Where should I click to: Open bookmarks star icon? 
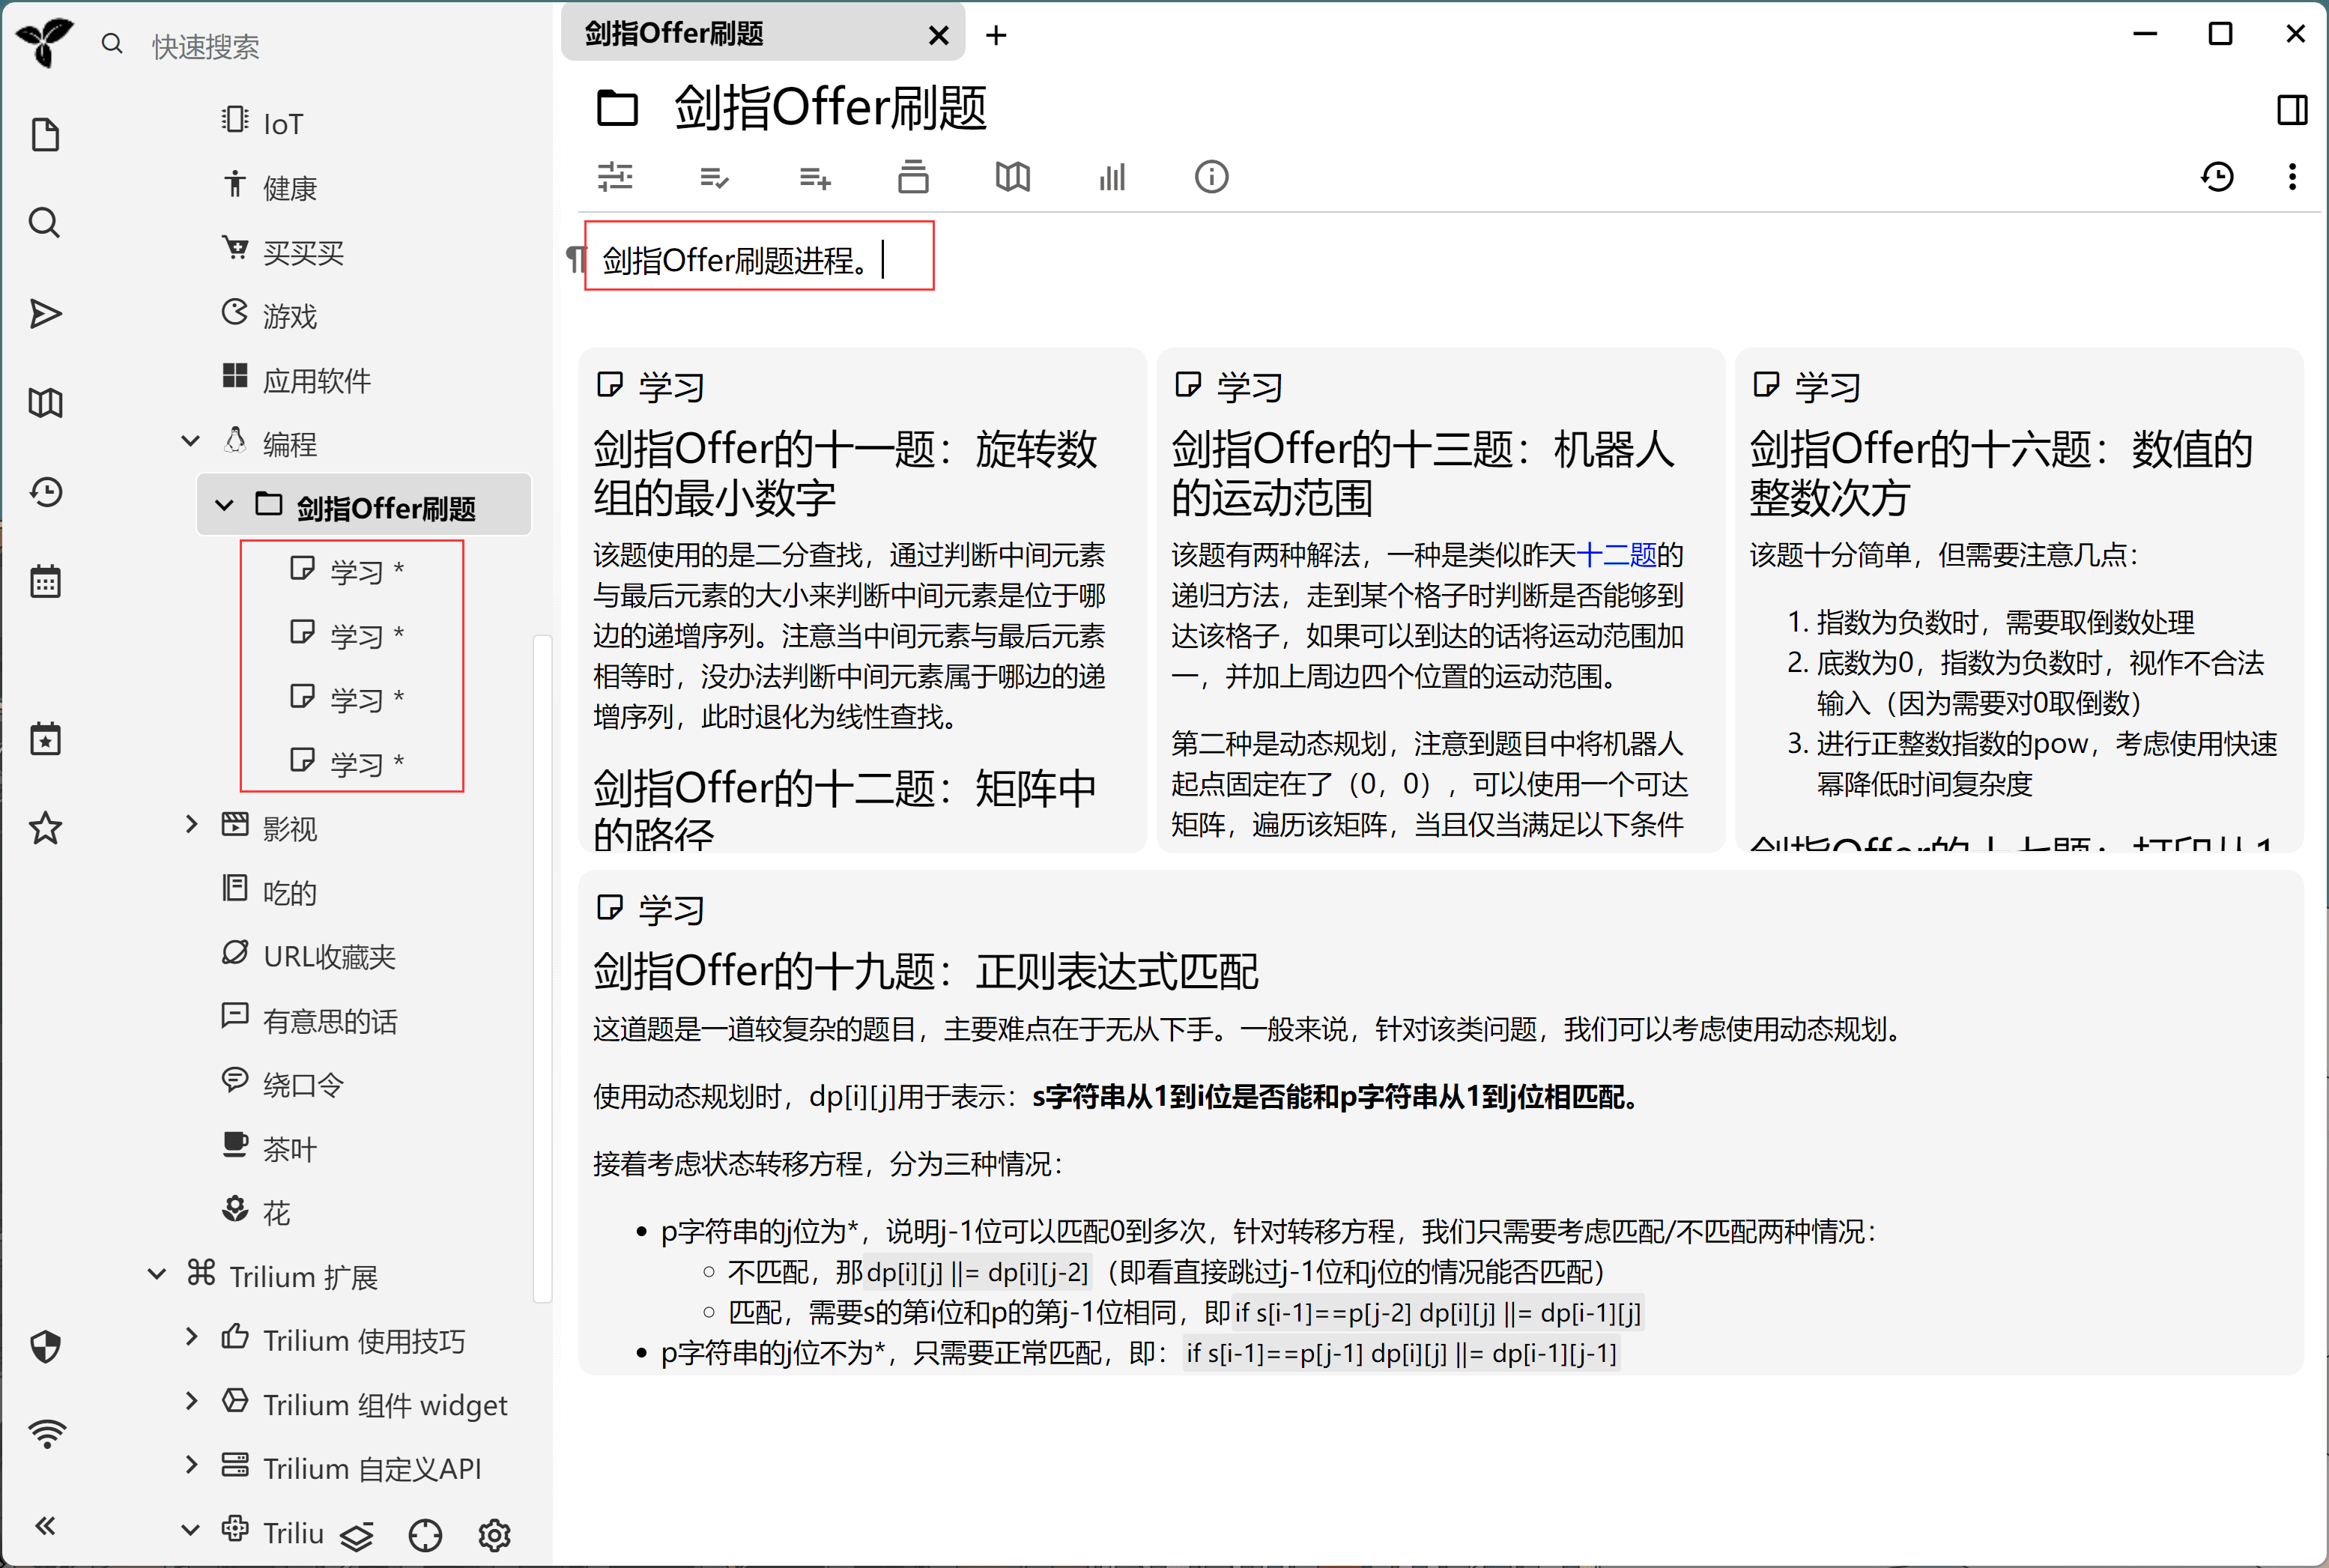tap(45, 828)
